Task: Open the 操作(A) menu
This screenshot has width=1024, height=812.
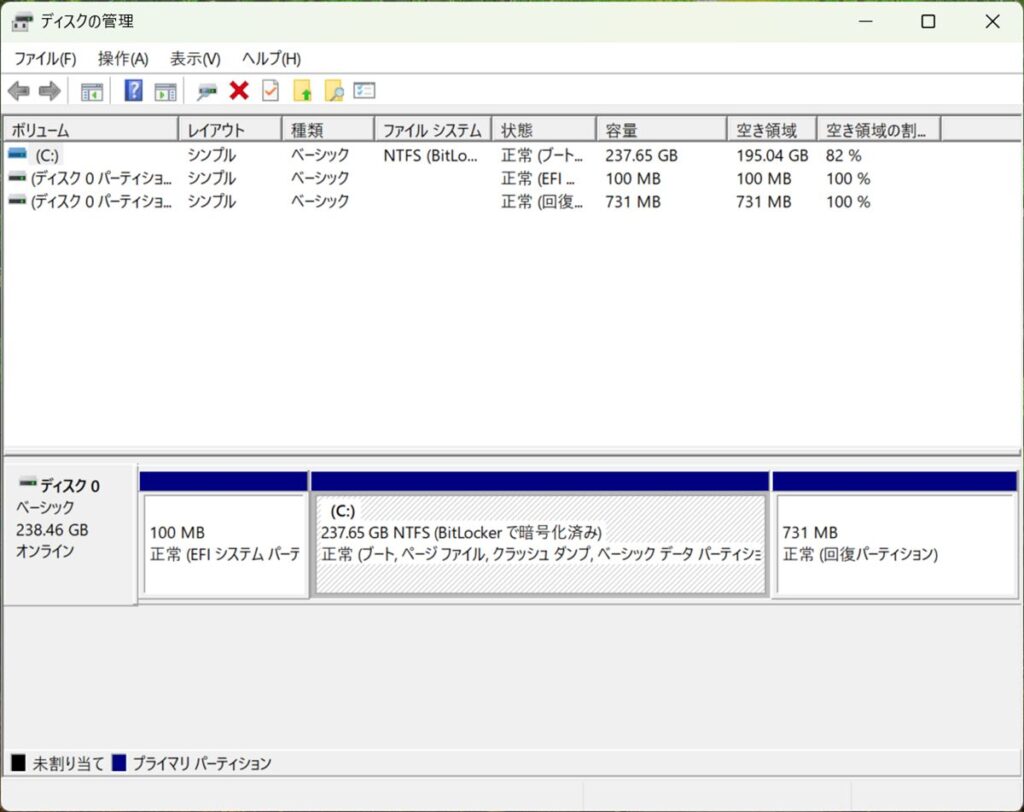Action: coord(123,59)
